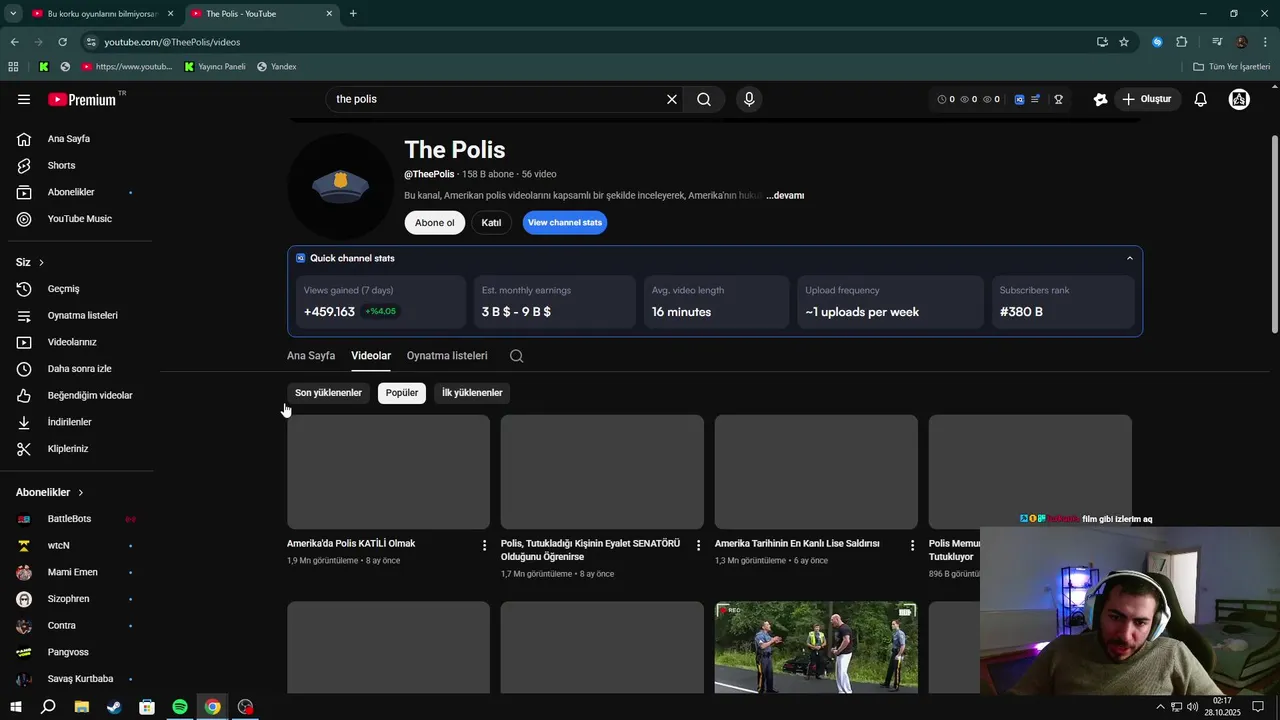
Task: Open the star-shaped icon beside Oluştur
Action: [x=1100, y=99]
